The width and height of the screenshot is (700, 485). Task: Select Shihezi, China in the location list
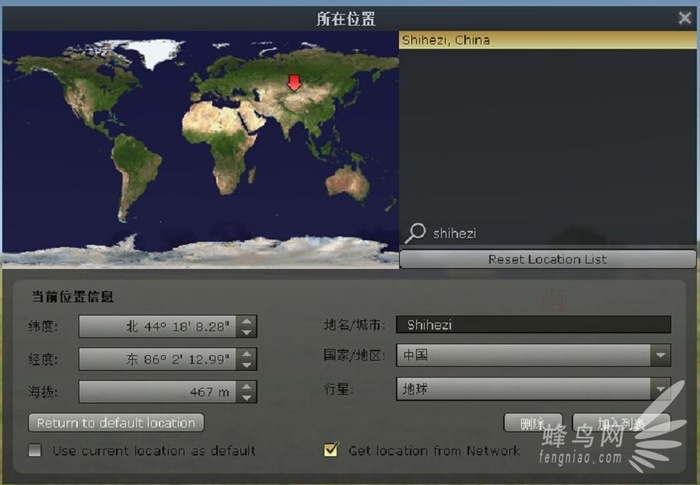[546, 40]
